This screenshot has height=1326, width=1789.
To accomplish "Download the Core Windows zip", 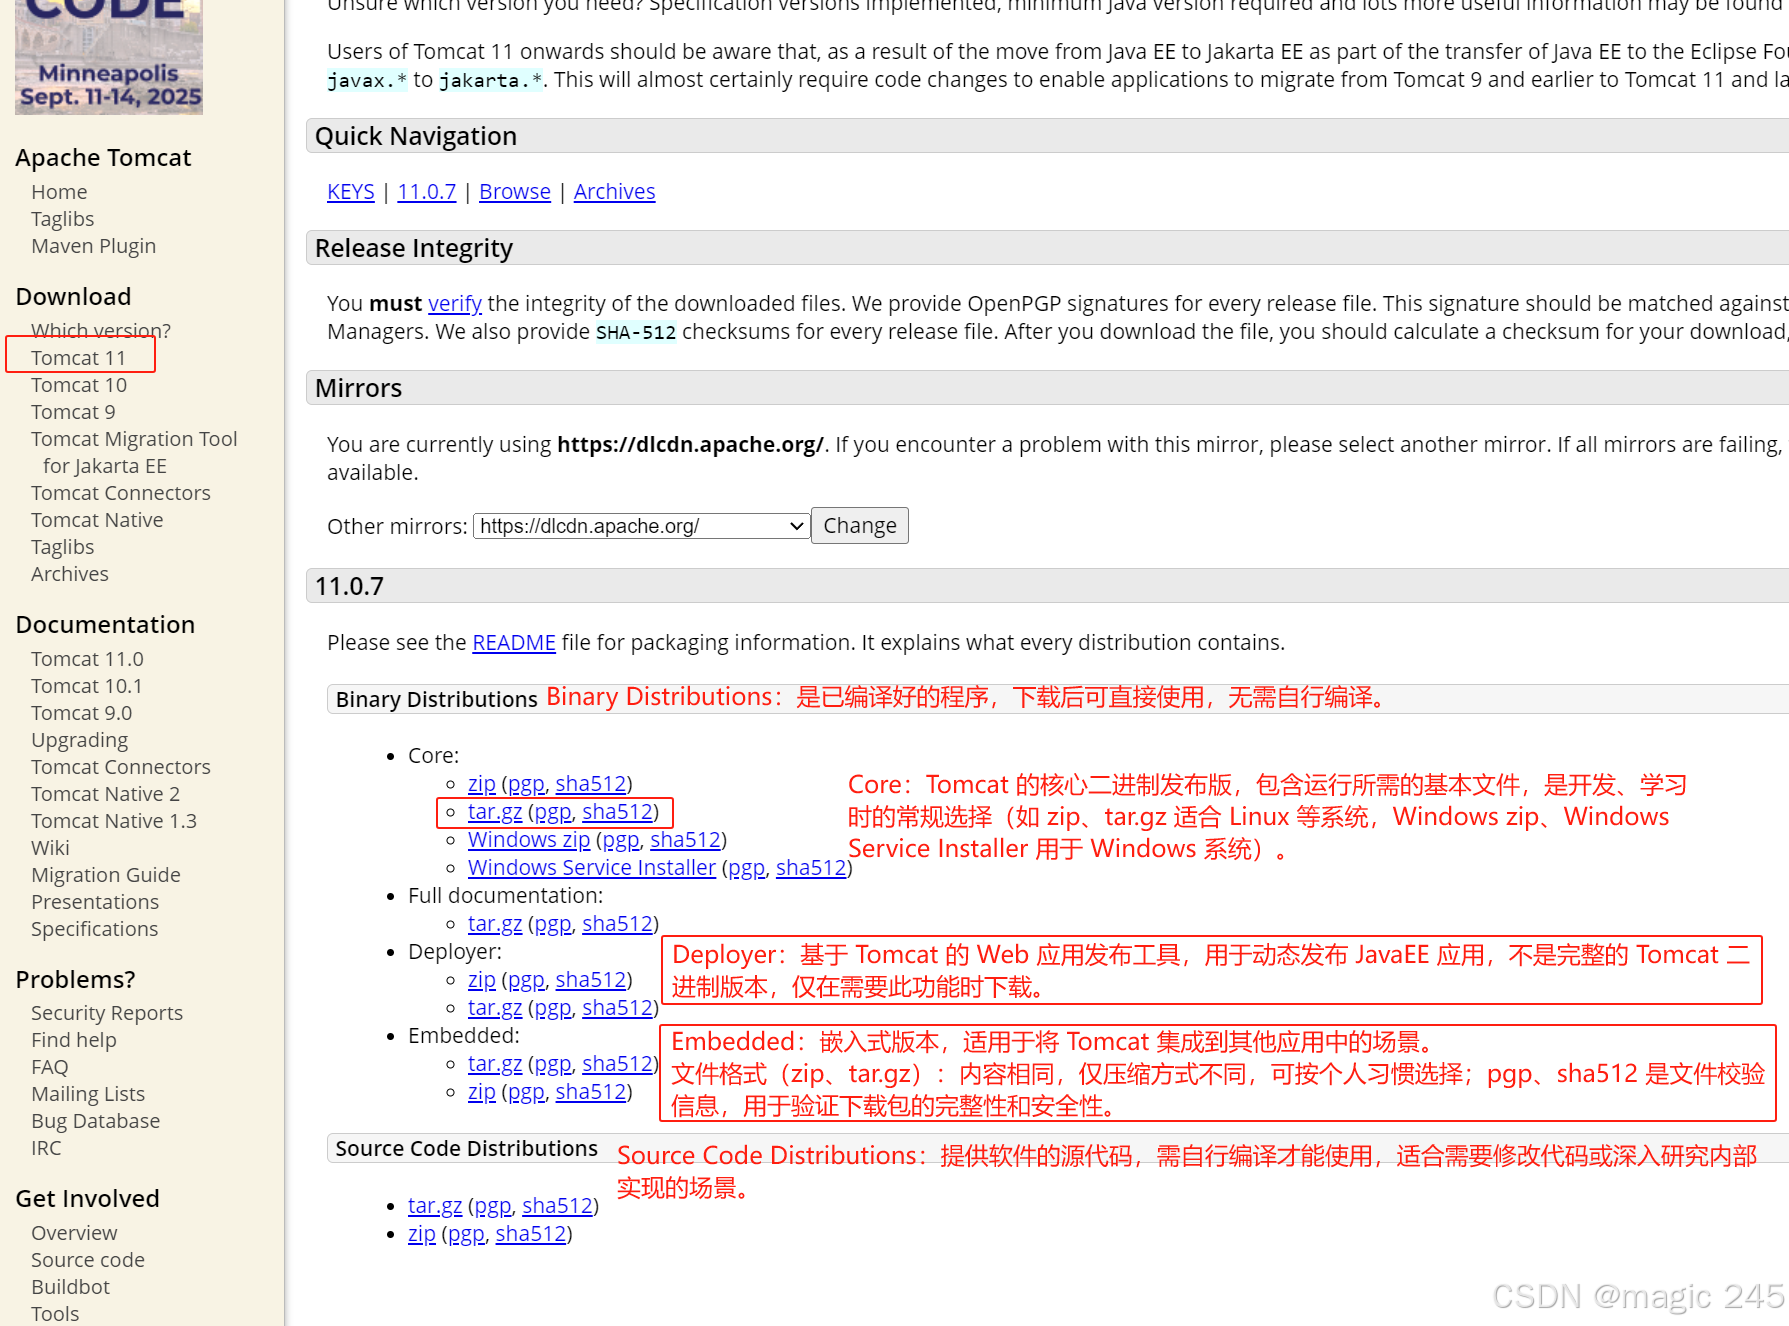I will [529, 840].
